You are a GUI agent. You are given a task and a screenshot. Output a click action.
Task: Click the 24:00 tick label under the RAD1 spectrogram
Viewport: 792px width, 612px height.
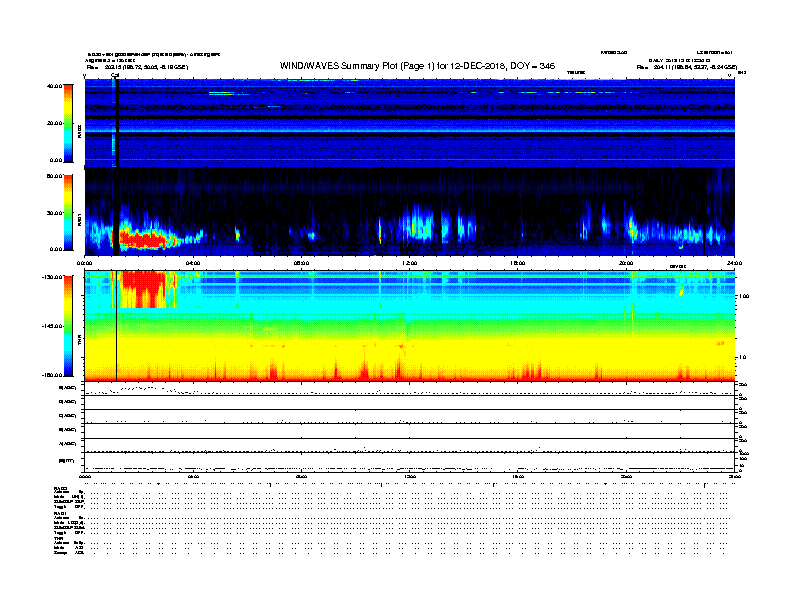coord(734,263)
